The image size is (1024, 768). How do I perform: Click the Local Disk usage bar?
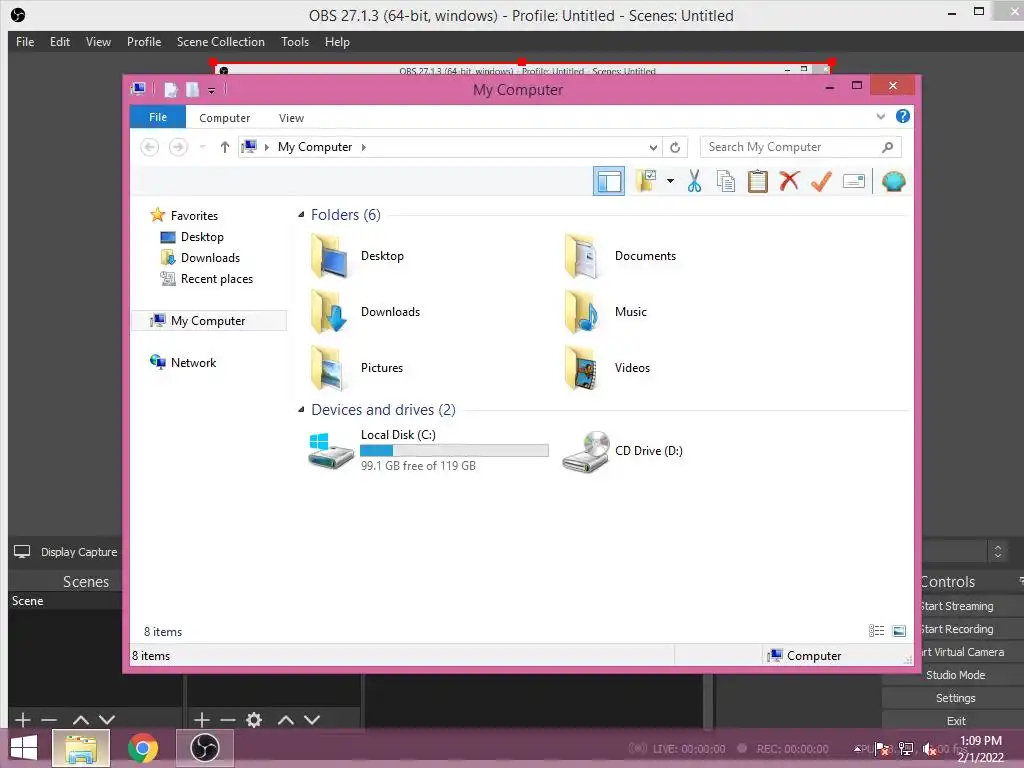coord(454,451)
